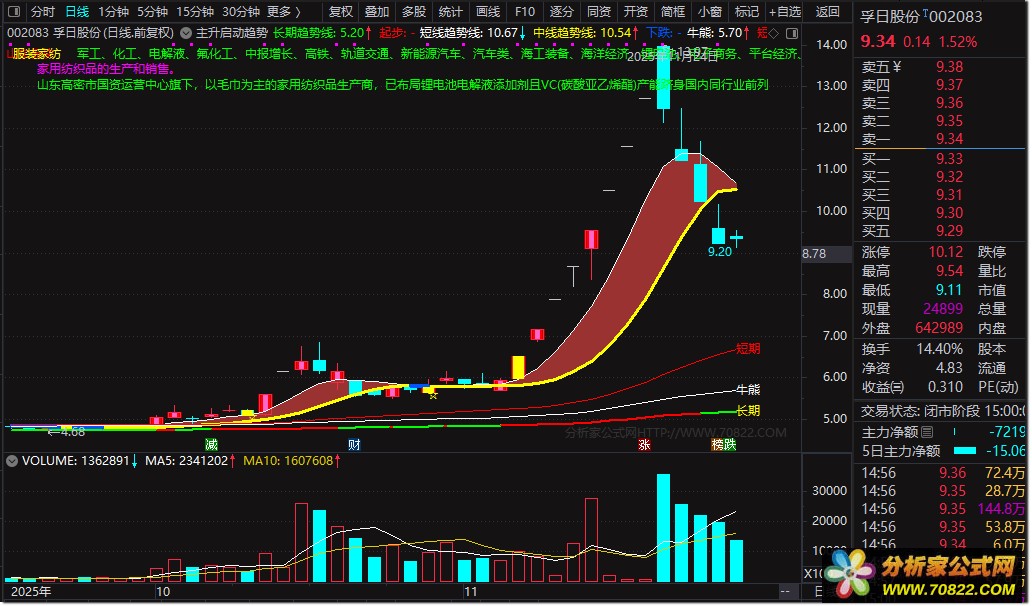Click the 涨 limit-up marker
The image size is (1032, 606).
pyautogui.click(x=644, y=445)
